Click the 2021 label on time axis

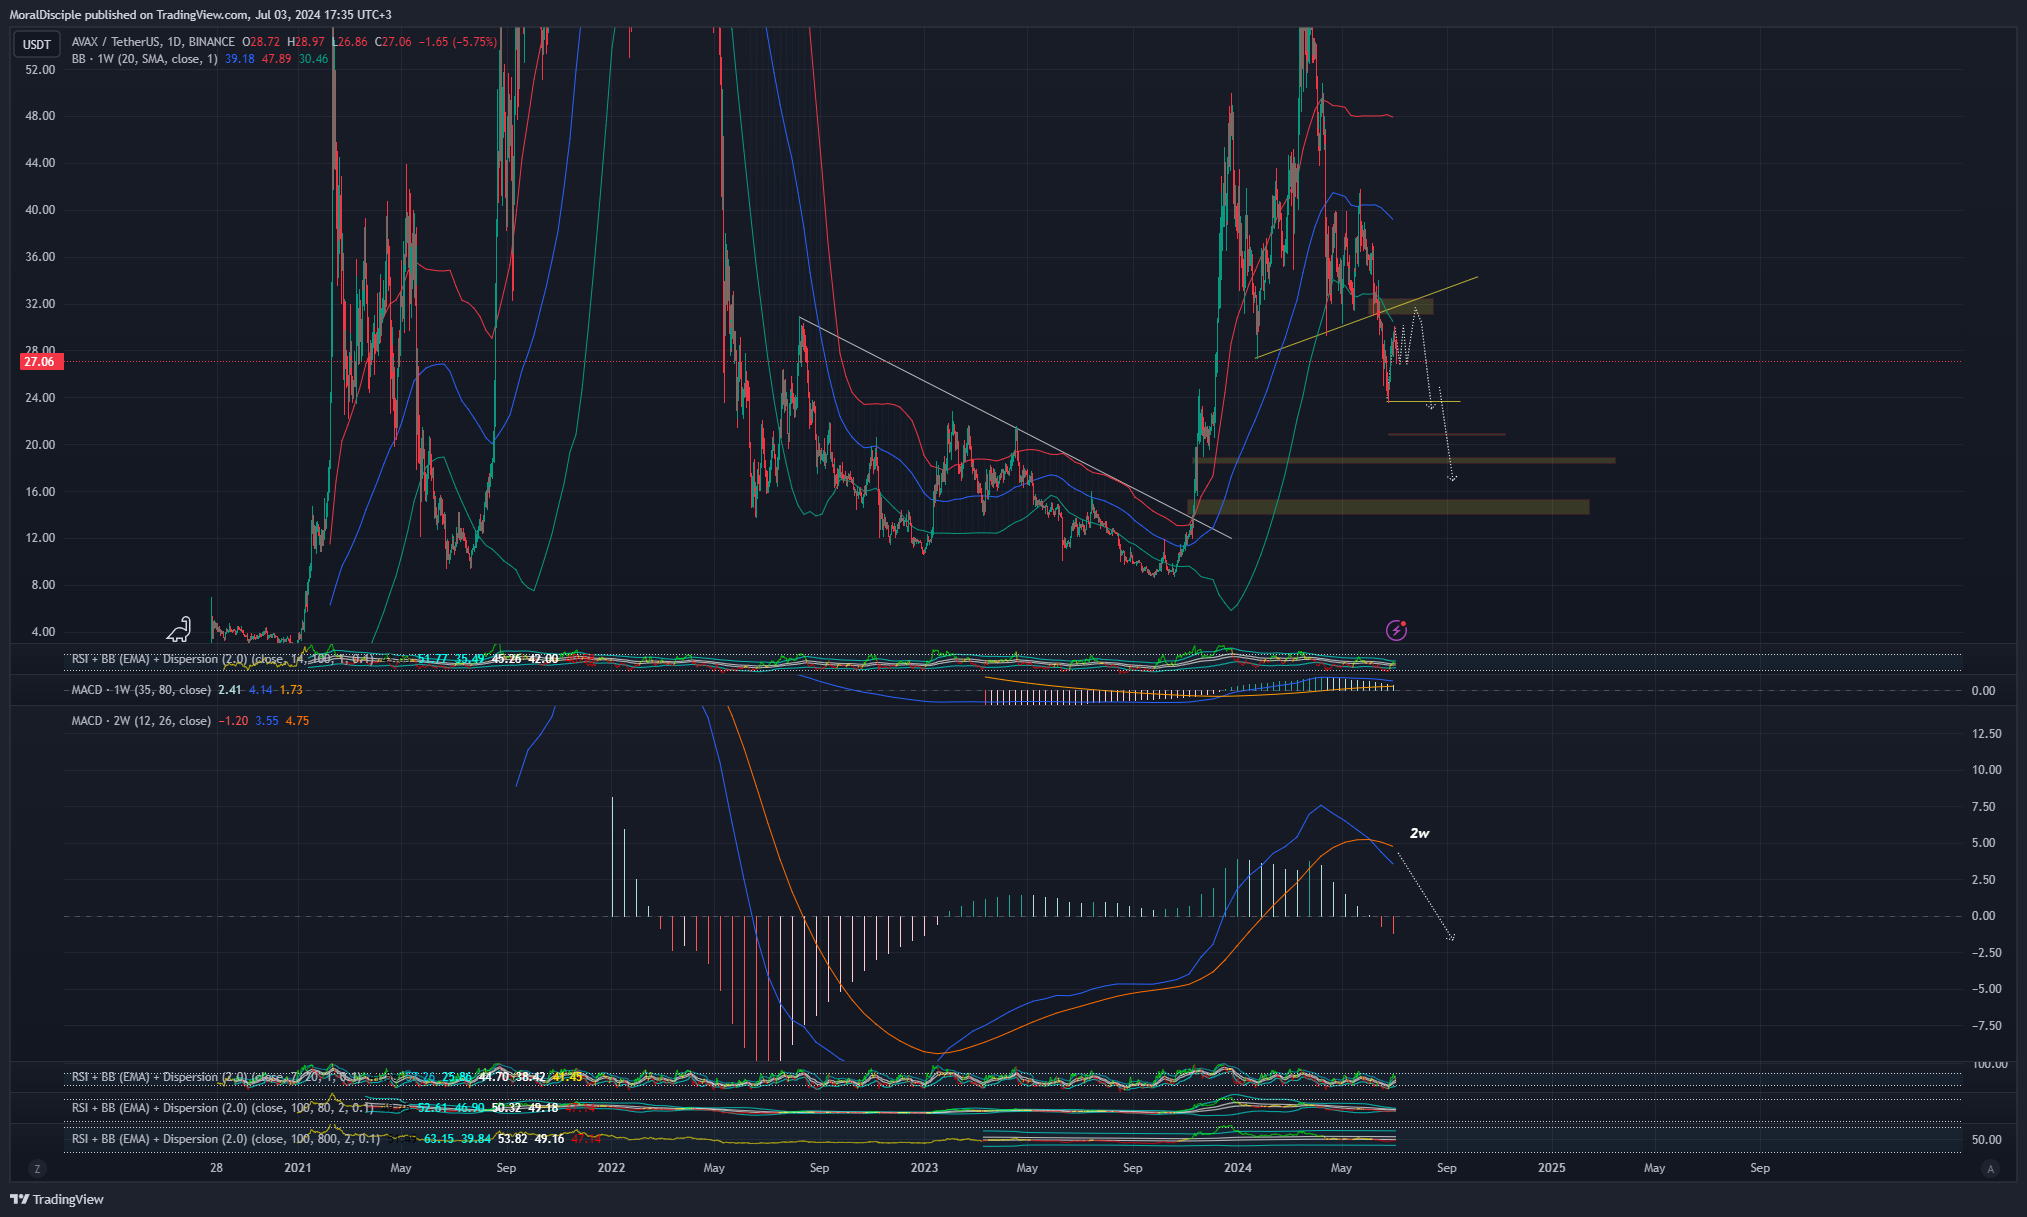(x=298, y=1168)
